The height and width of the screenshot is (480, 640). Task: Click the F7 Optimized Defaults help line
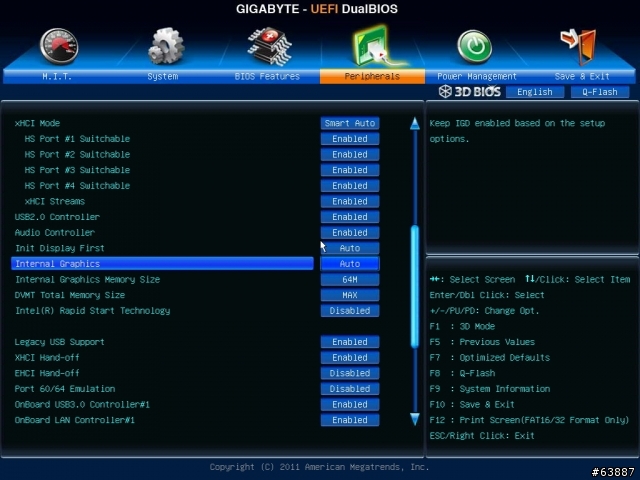pyautogui.click(x=490, y=358)
